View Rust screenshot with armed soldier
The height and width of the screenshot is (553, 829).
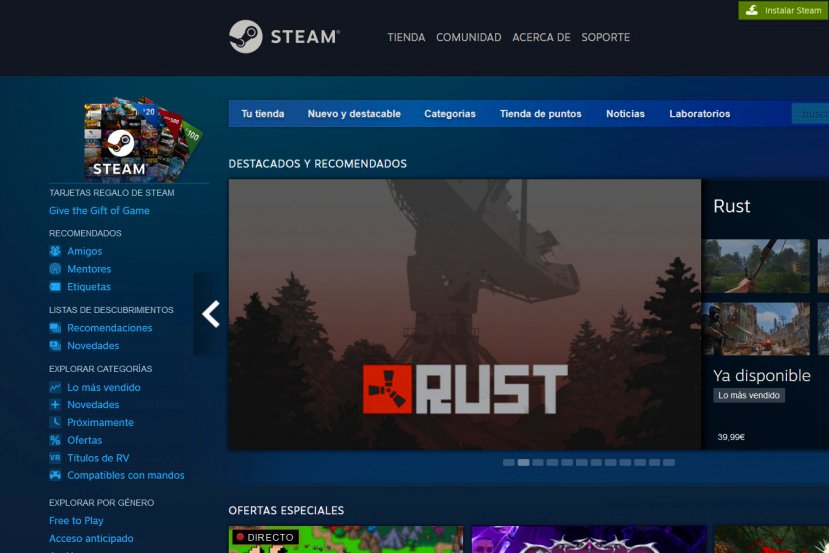click(756, 328)
